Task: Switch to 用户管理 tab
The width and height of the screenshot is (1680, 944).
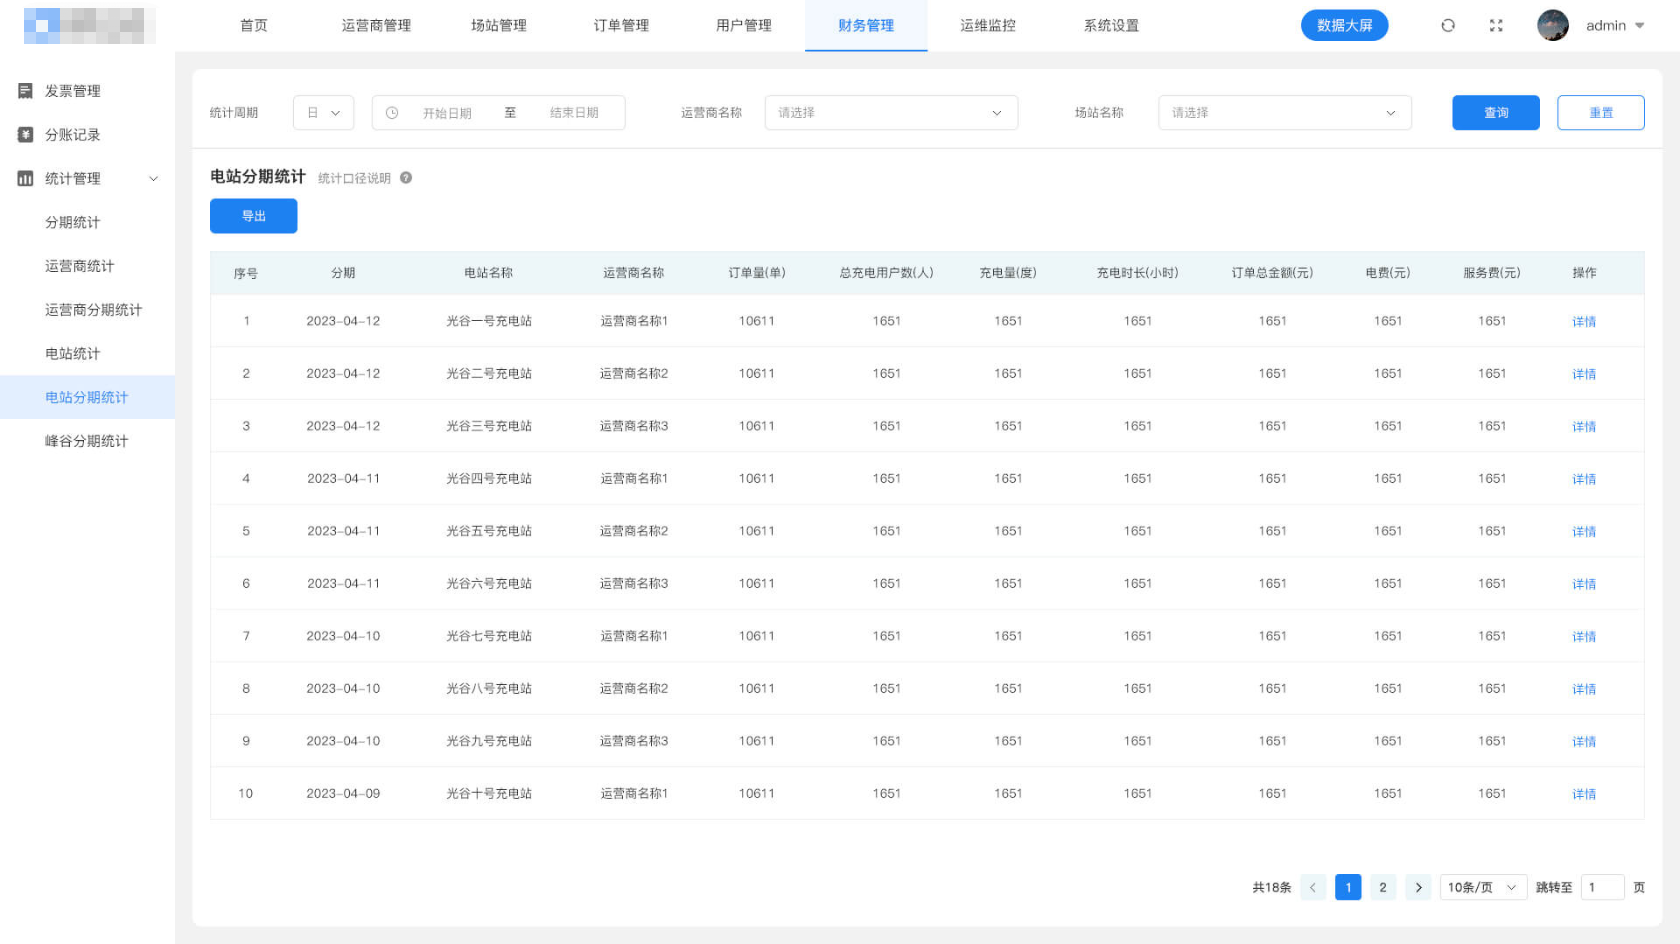Action: click(744, 26)
